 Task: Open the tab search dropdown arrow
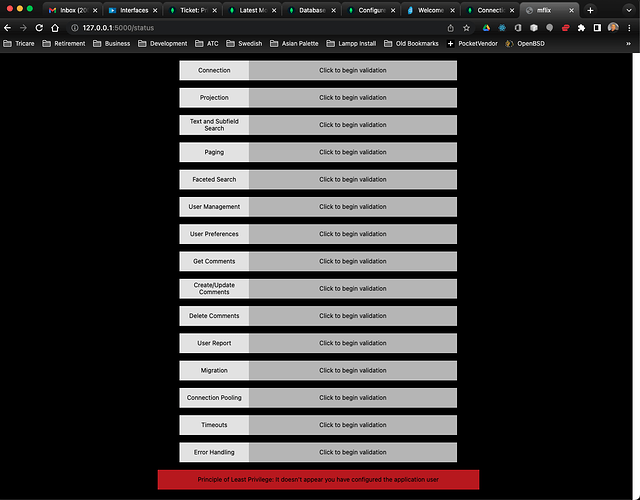click(x=629, y=10)
